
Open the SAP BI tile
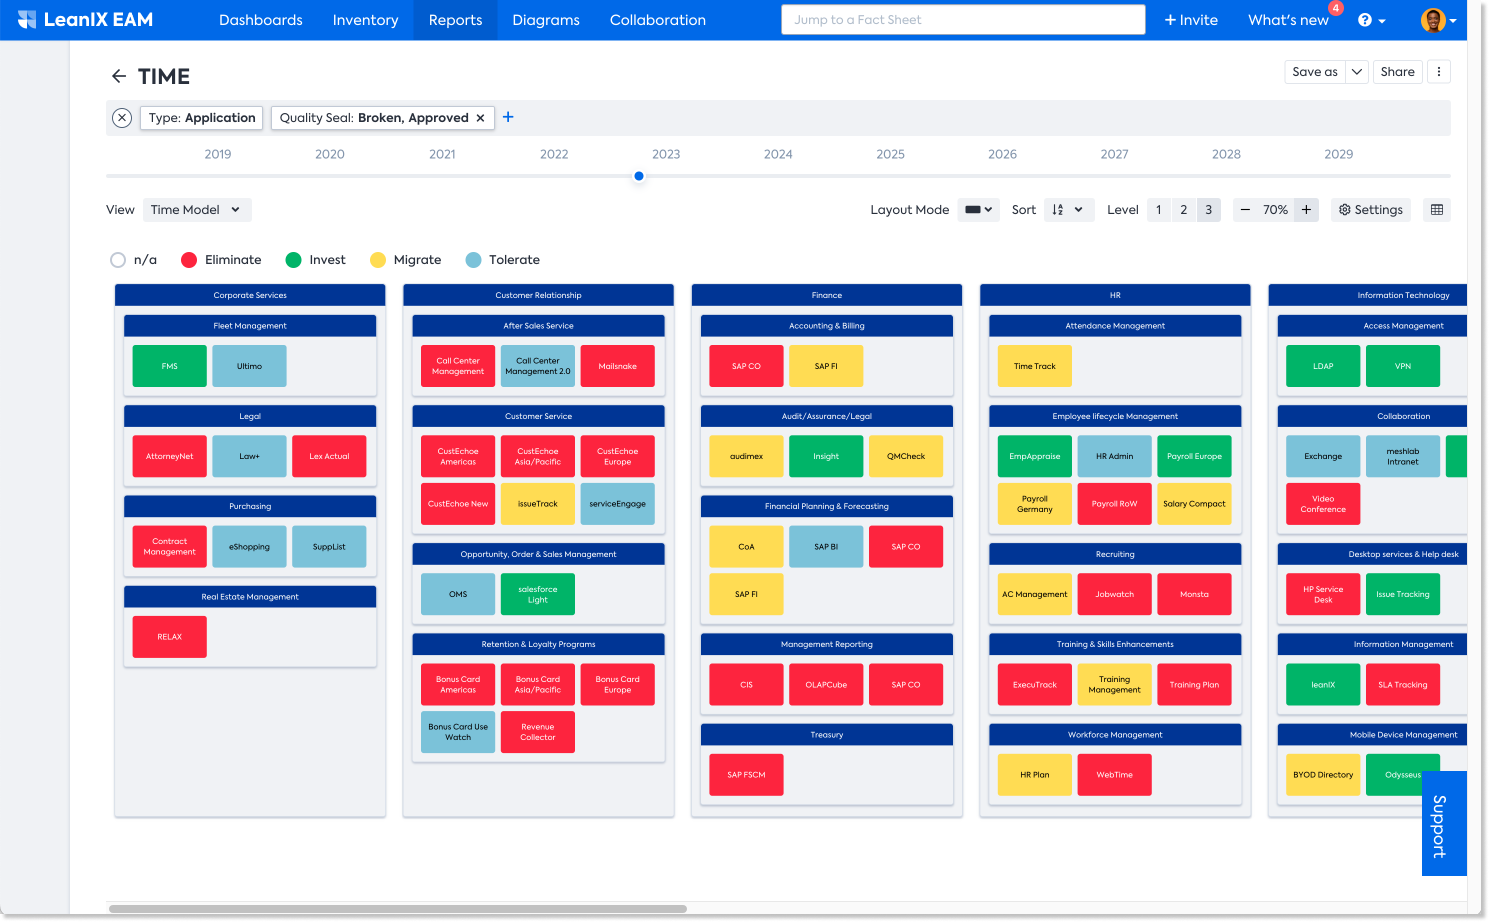[x=826, y=546]
